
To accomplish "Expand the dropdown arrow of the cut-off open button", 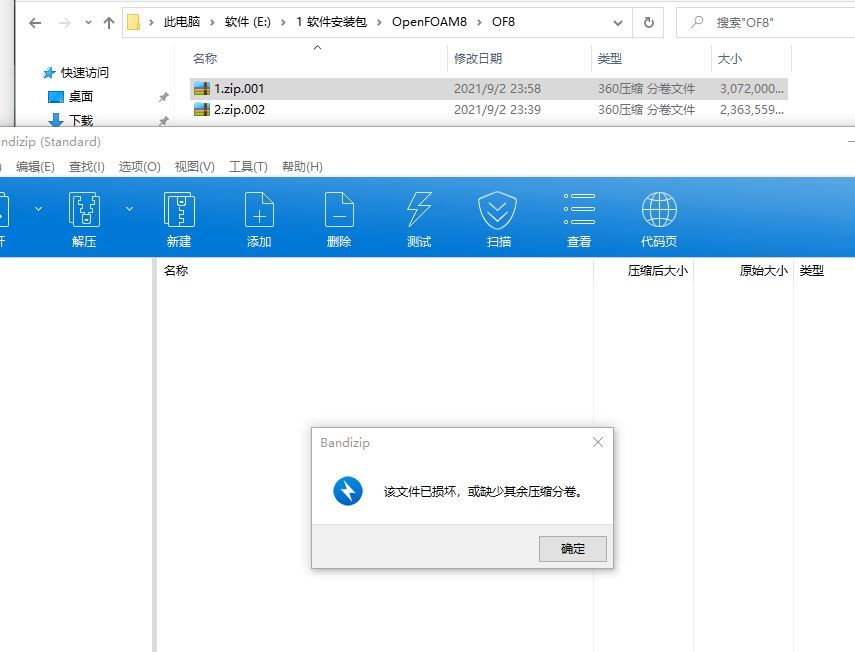I will (39, 209).
